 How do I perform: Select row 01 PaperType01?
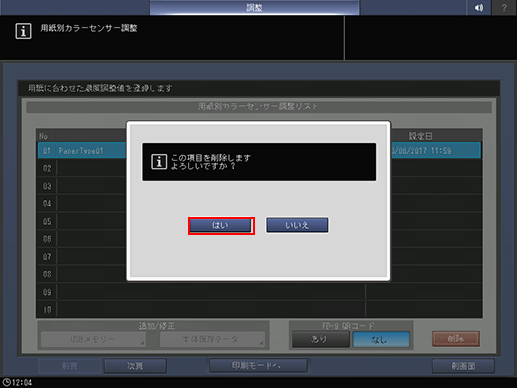pyautogui.click(x=259, y=151)
